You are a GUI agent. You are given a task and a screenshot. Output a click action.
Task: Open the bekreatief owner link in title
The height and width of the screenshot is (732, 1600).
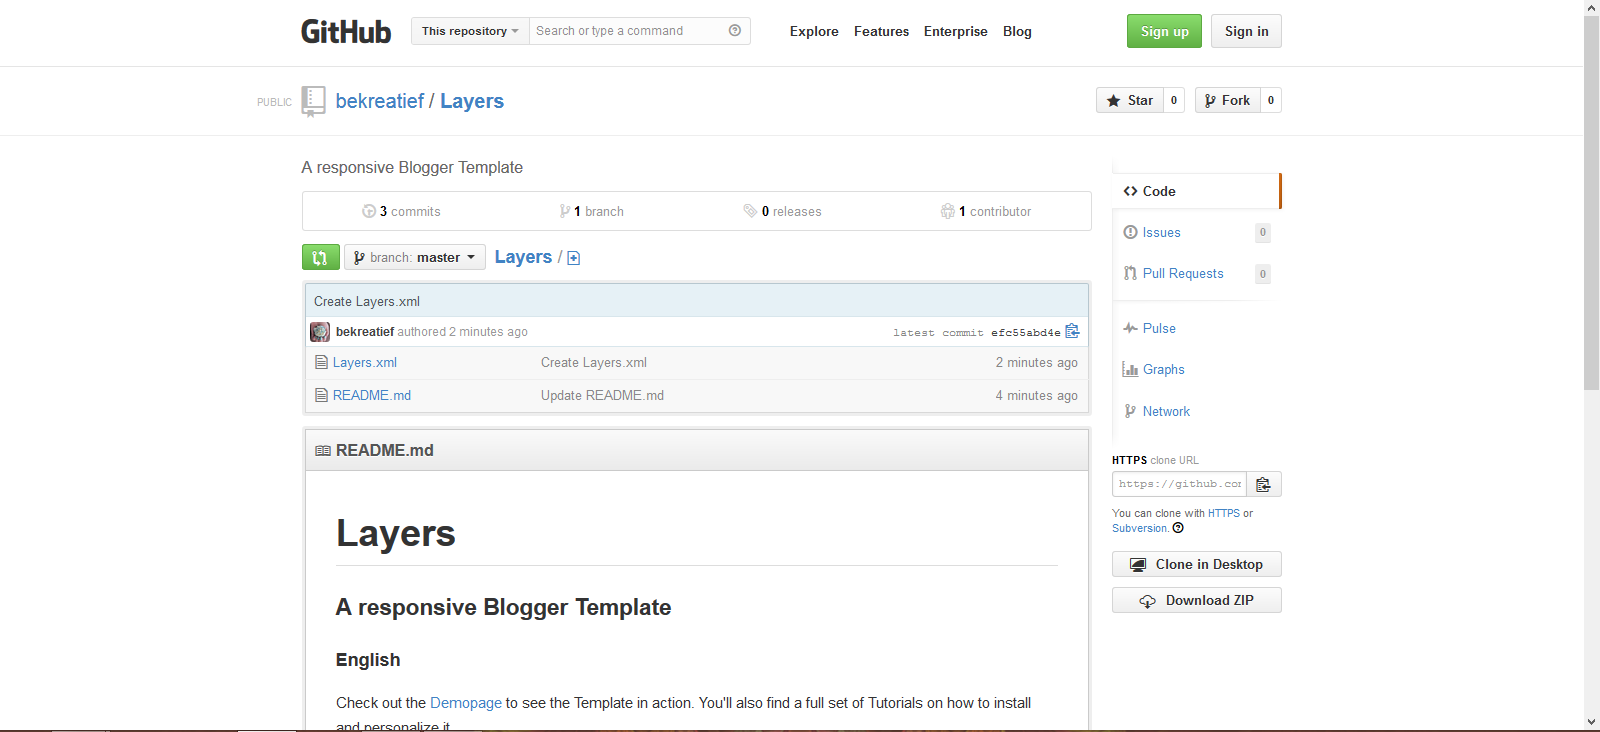pyautogui.click(x=380, y=101)
